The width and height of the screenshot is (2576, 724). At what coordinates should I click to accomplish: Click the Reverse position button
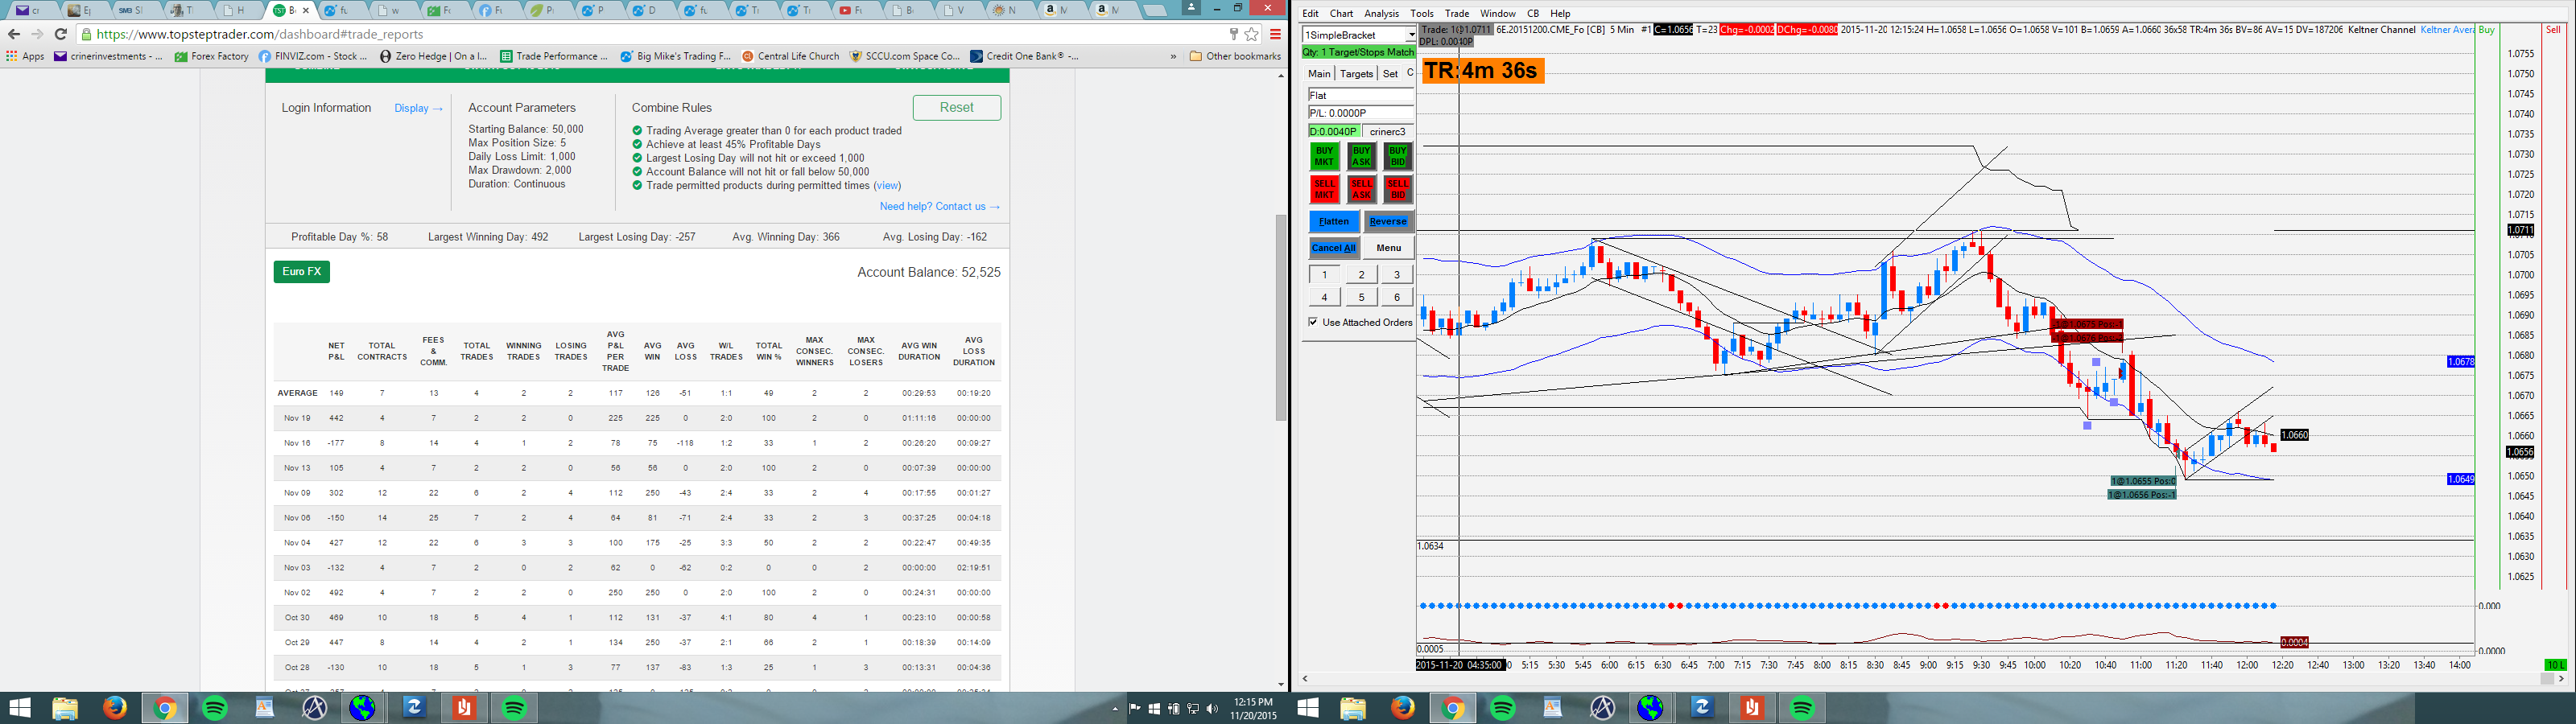tap(1388, 222)
